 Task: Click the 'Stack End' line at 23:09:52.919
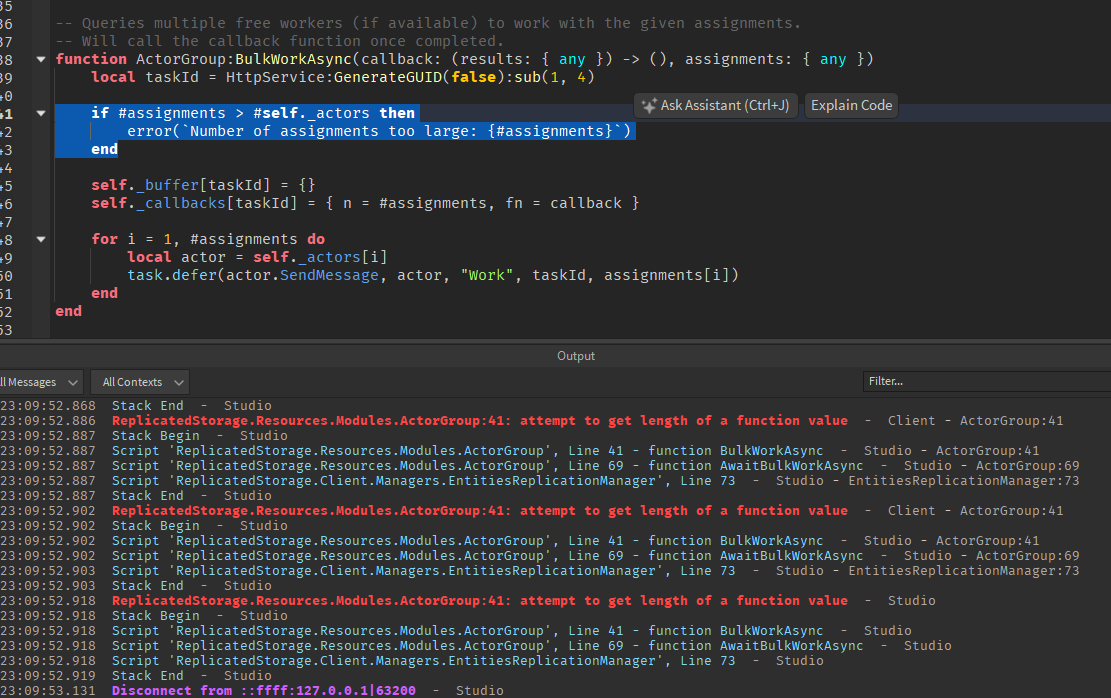[147, 676]
